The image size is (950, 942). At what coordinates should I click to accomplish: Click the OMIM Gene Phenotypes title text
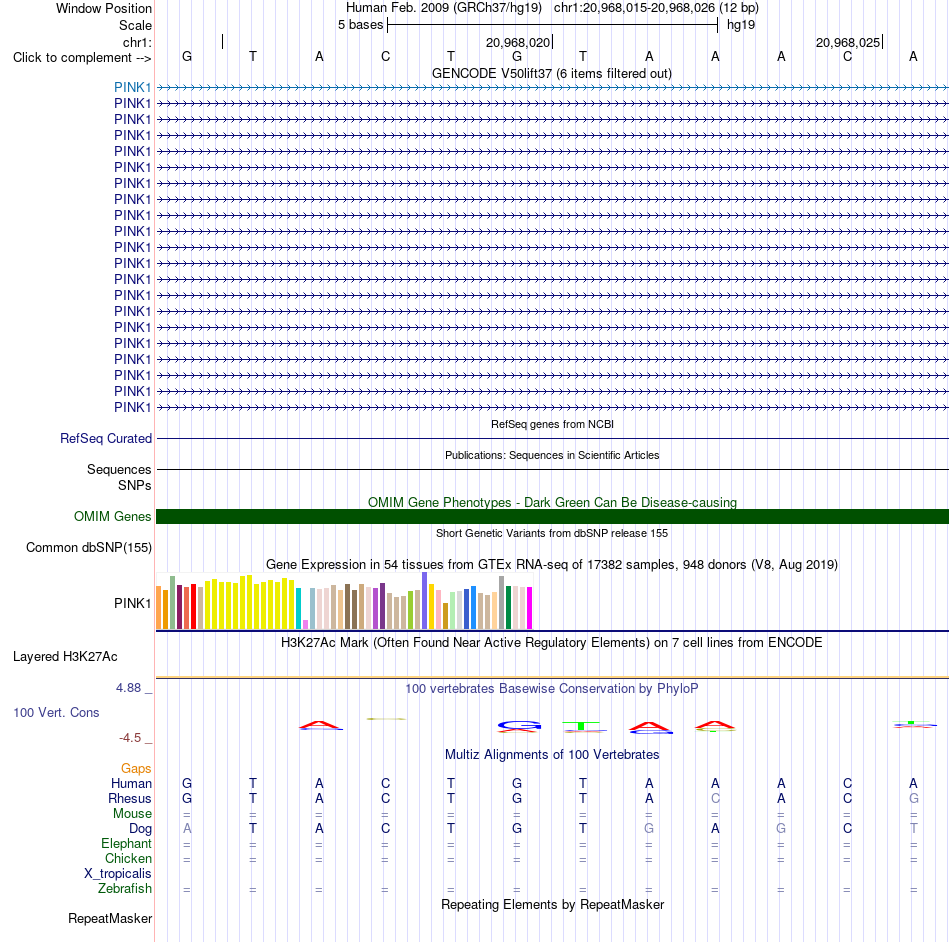click(x=552, y=502)
